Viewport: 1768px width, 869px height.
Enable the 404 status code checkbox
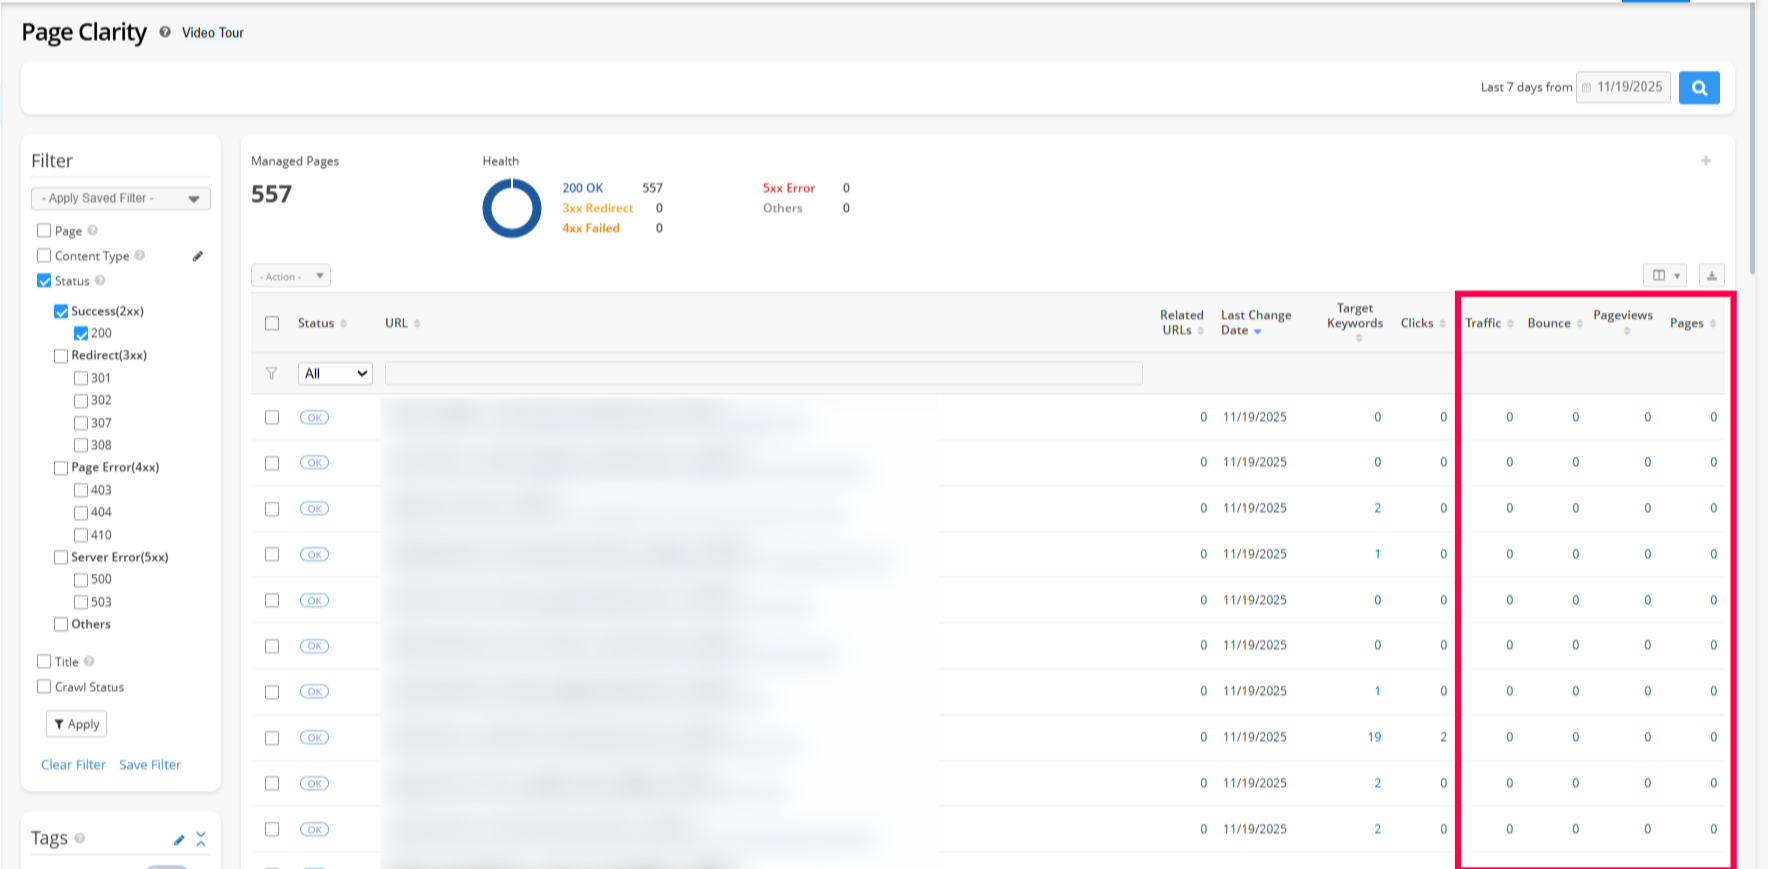click(x=81, y=512)
